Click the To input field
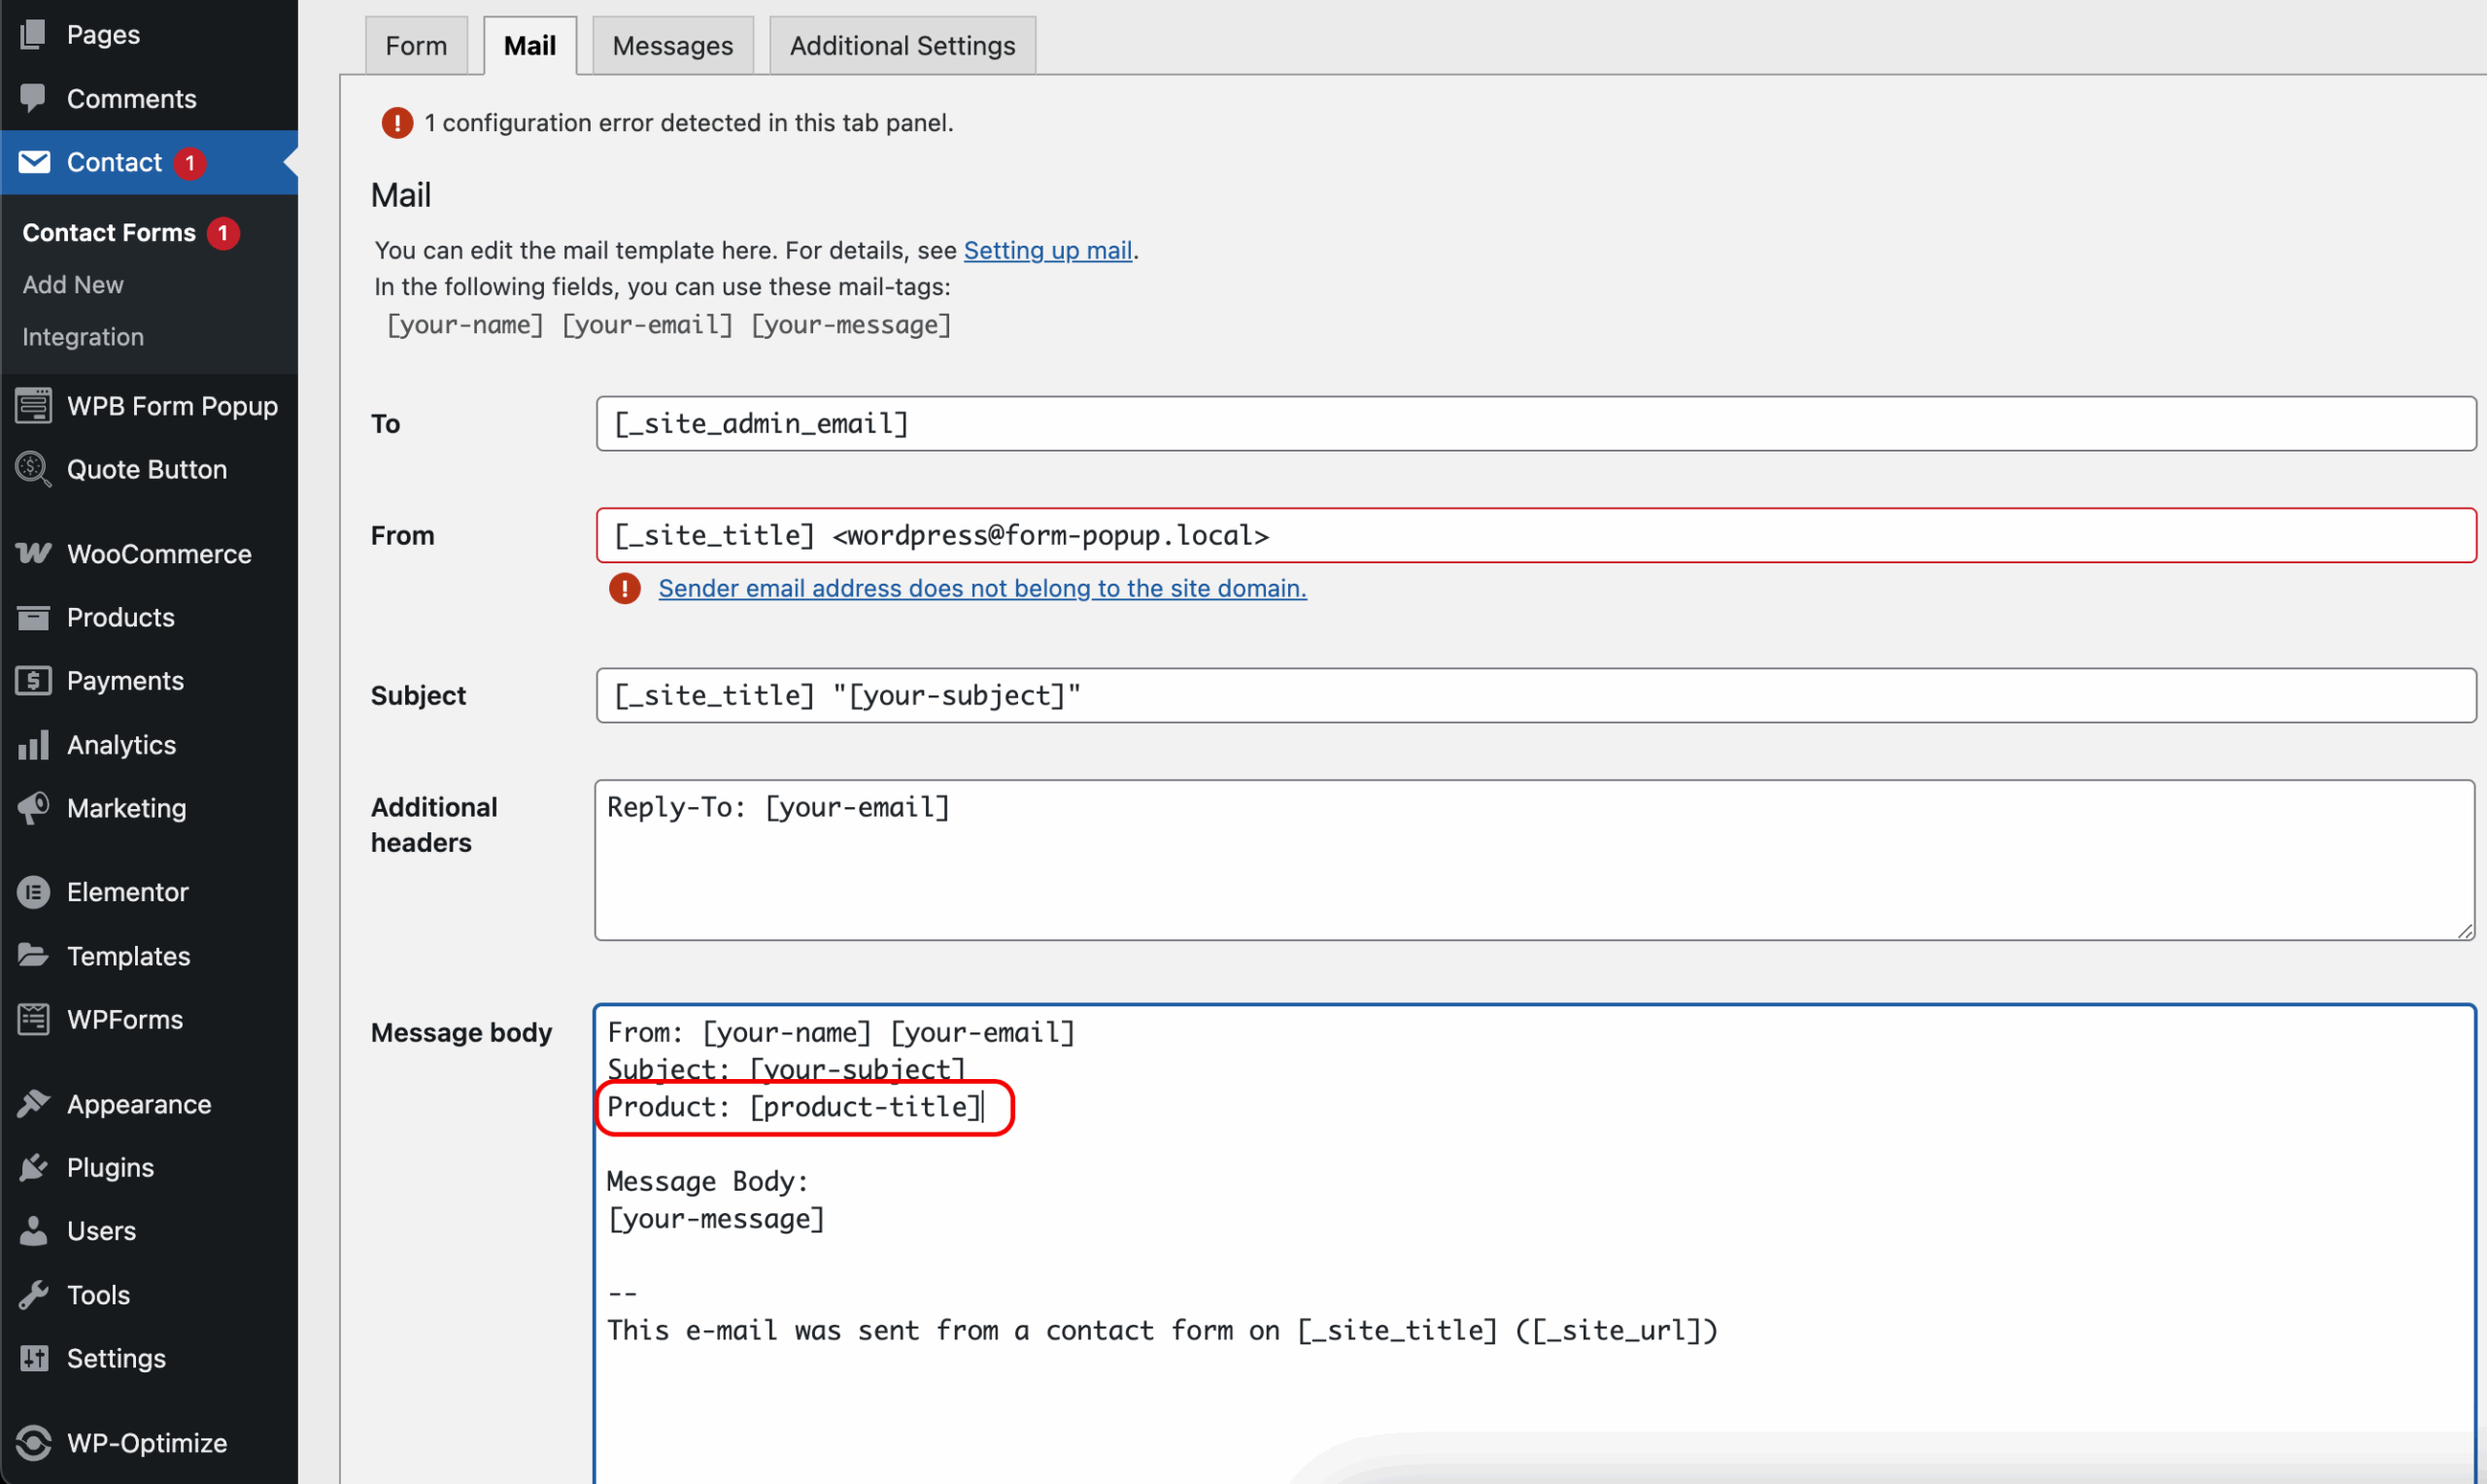 pos(1535,424)
